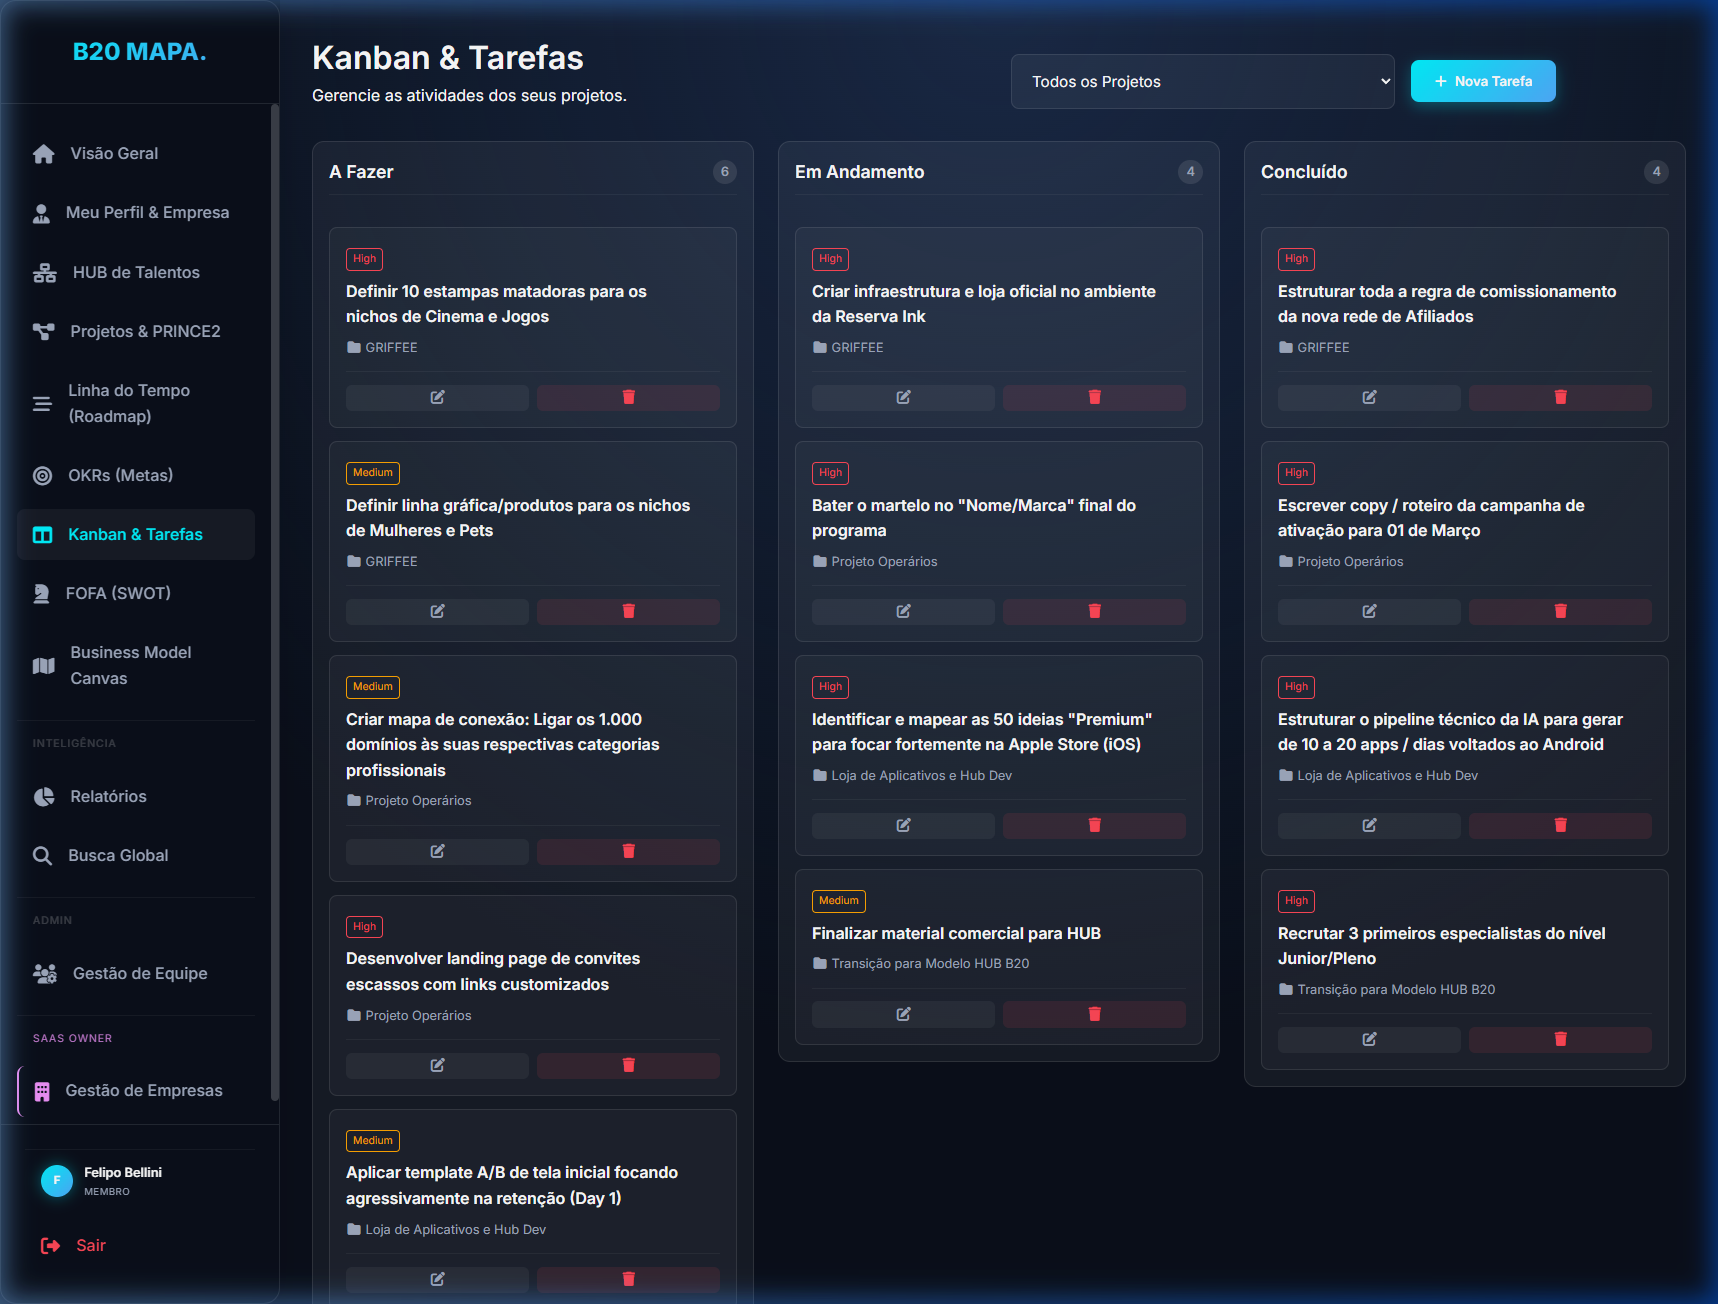Image resolution: width=1718 pixels, height=1304 pixels.
Task: Delete 'Escrever copy / roteiro da campanha' task
Action: [1560, 611]
